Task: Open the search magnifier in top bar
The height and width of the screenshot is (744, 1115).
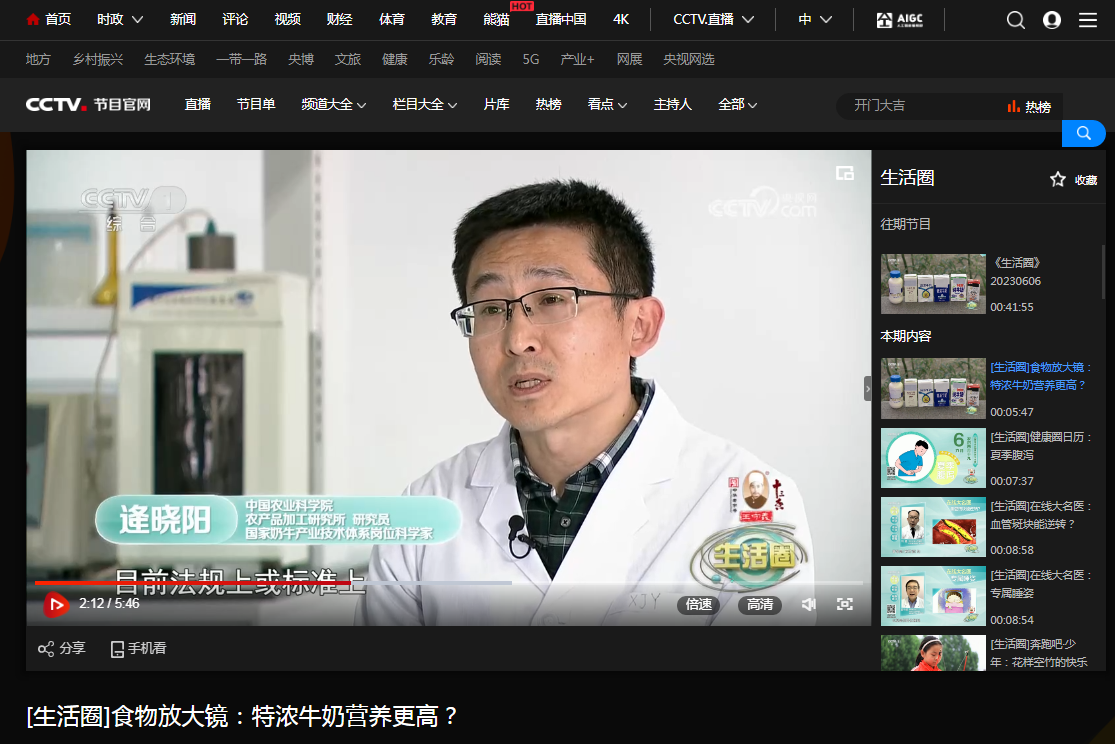Action: [x=1015, y=20]
